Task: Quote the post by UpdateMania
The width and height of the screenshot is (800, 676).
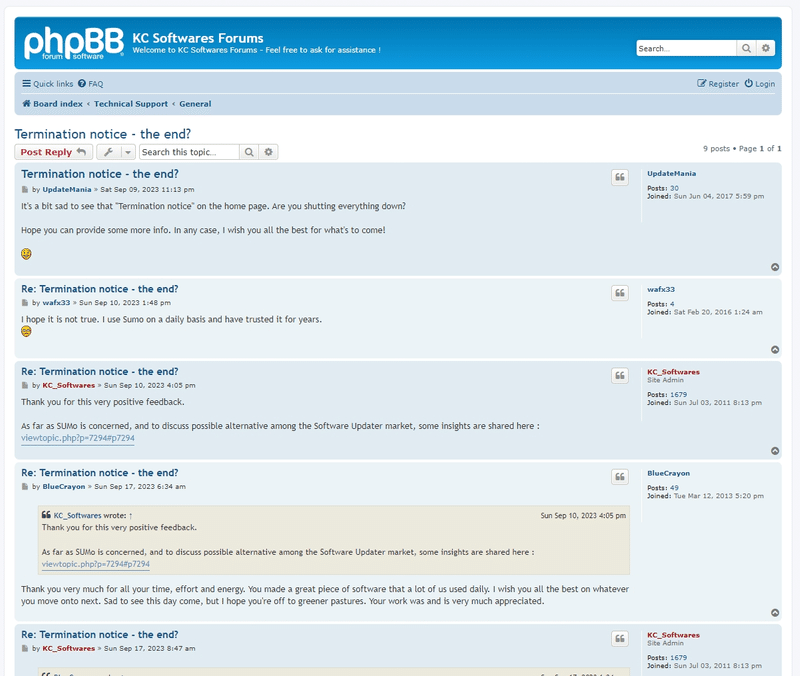Action: [x=619, y=177]
